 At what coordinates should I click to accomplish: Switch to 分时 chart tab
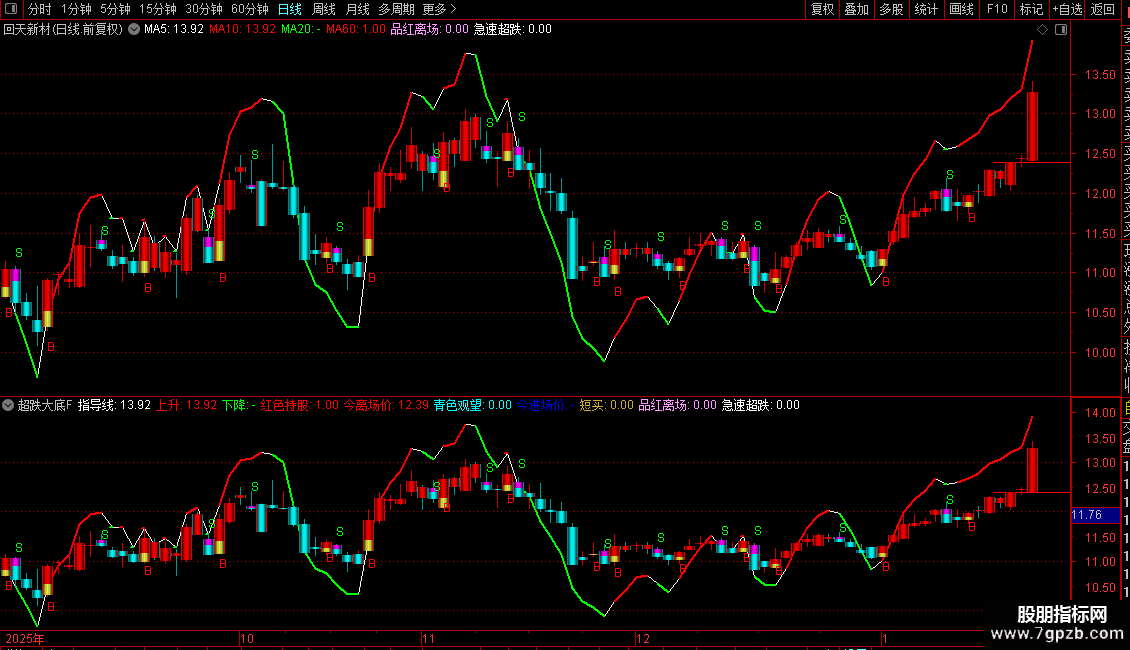[40, 9]
